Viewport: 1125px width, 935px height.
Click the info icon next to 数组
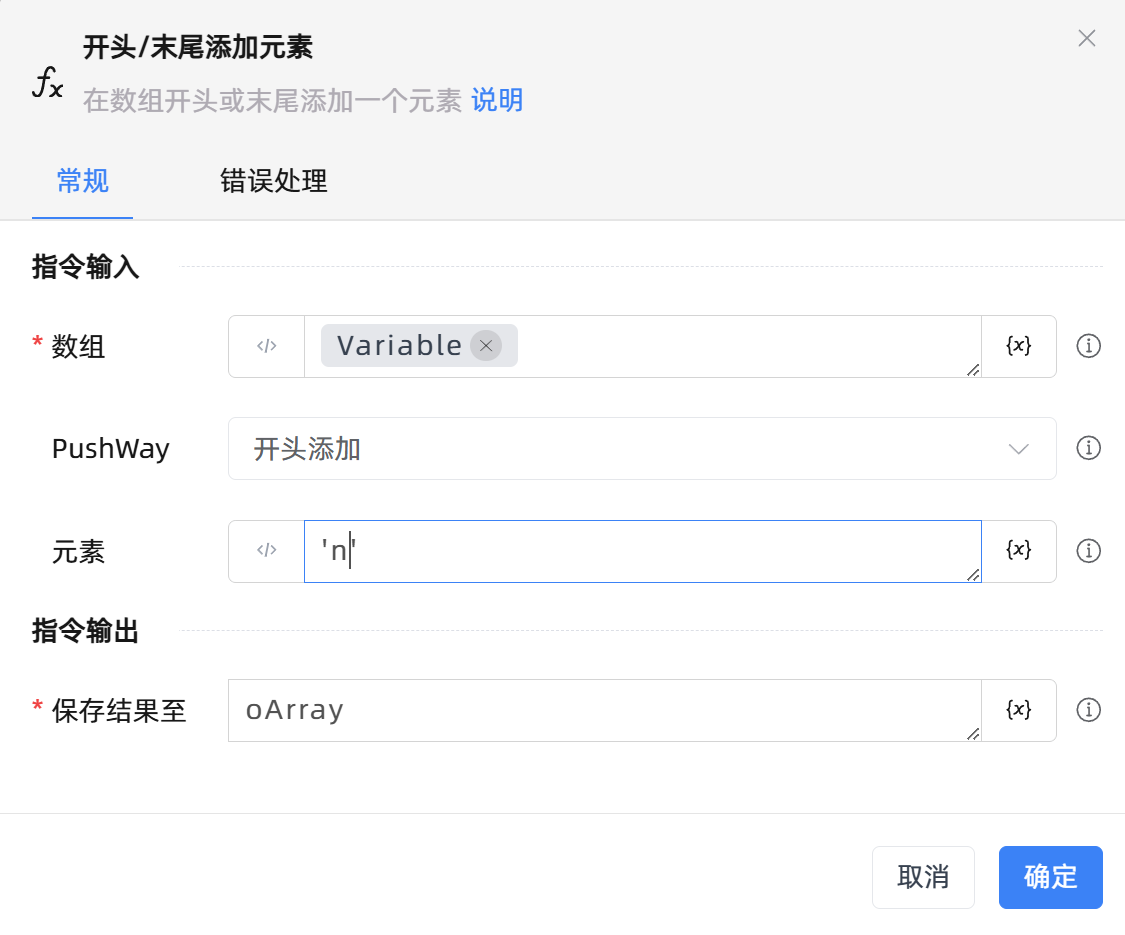tap(1088, 346)
